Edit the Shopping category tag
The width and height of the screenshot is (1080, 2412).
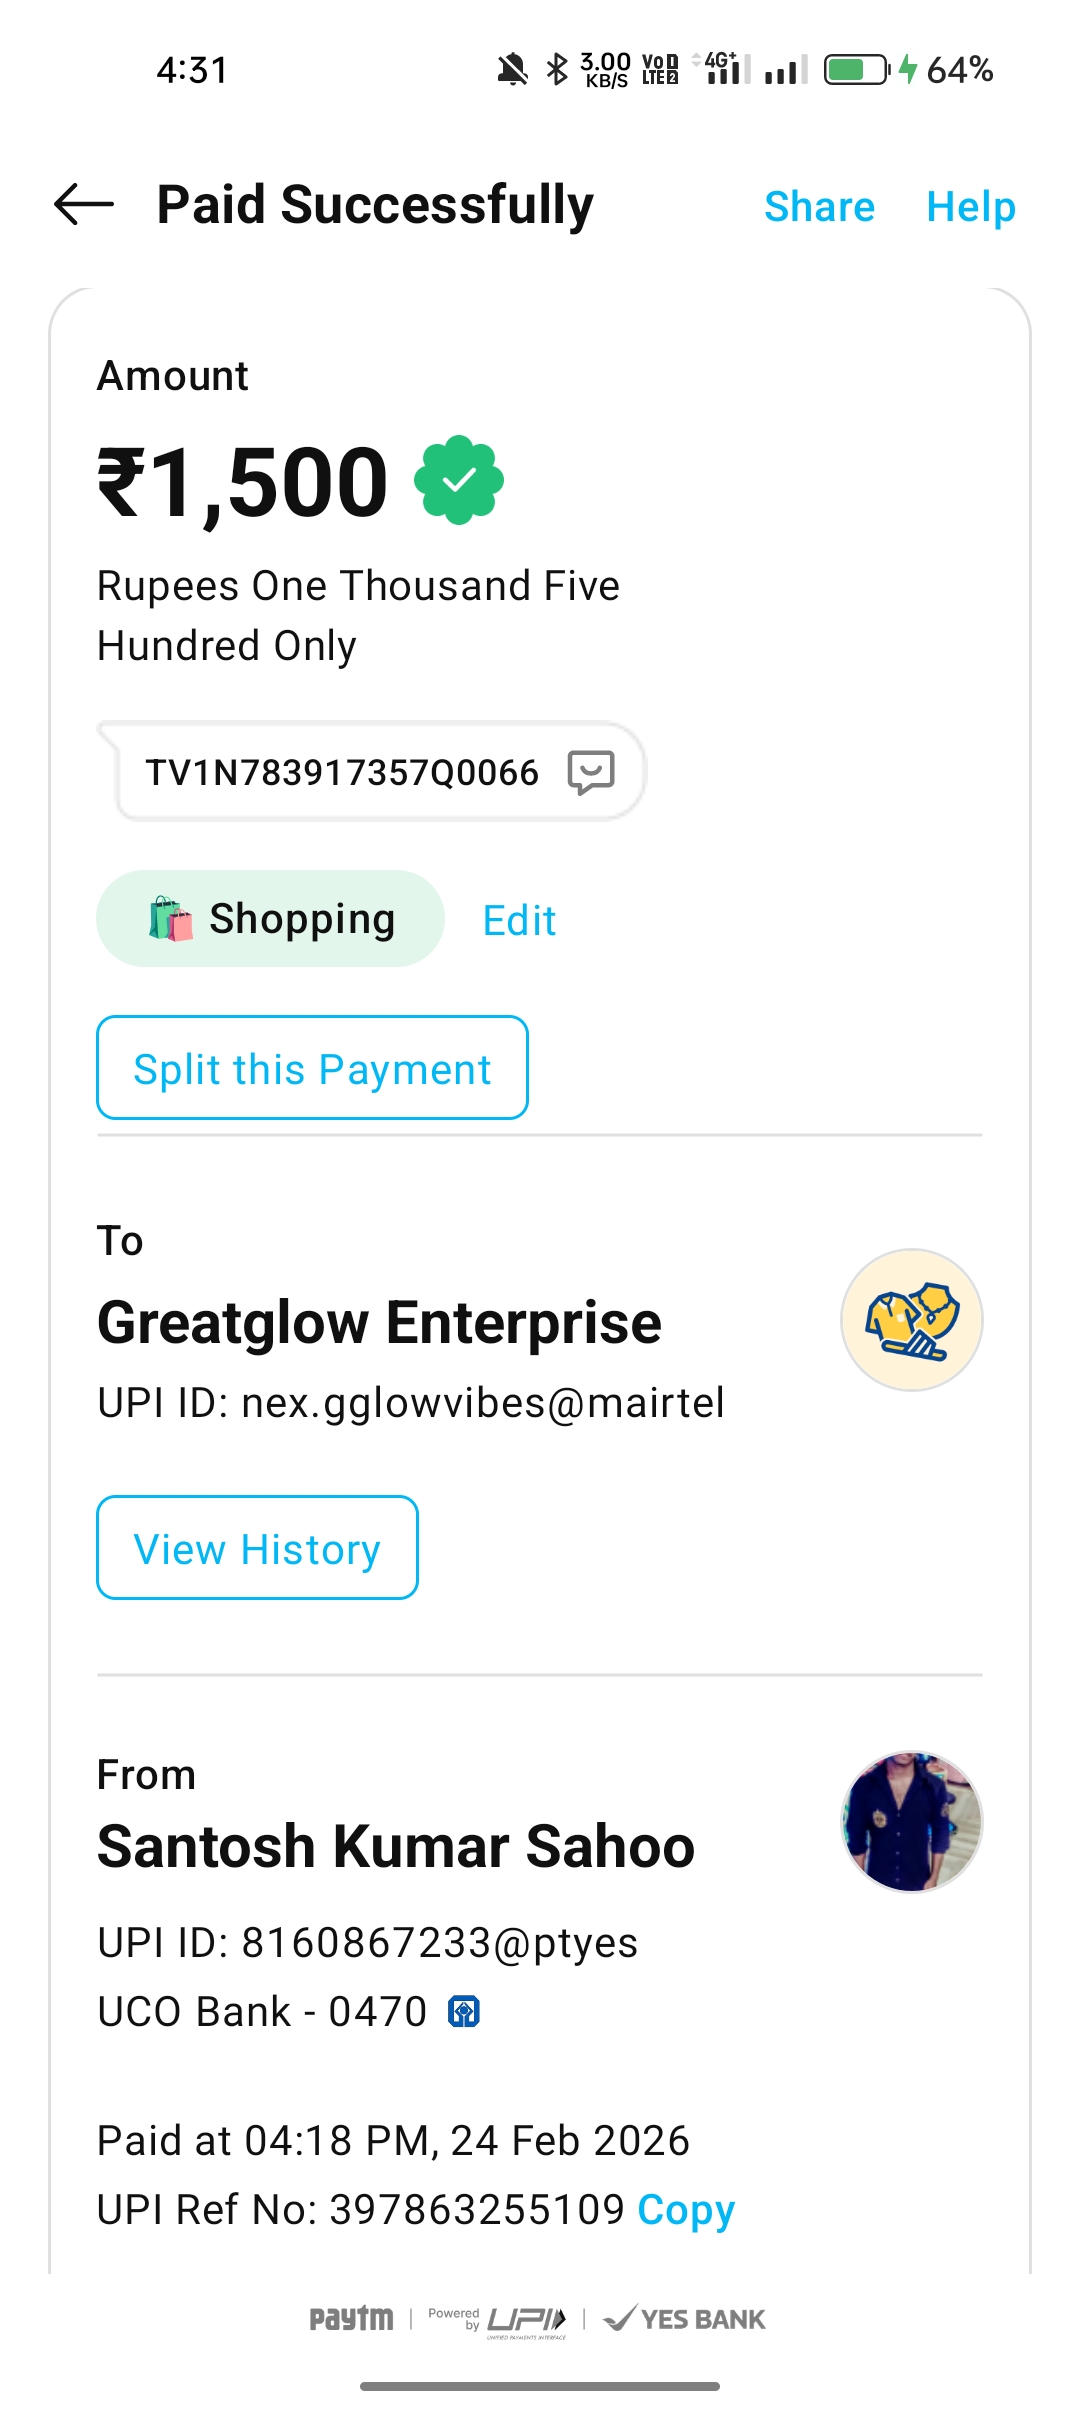pos(519,920)
